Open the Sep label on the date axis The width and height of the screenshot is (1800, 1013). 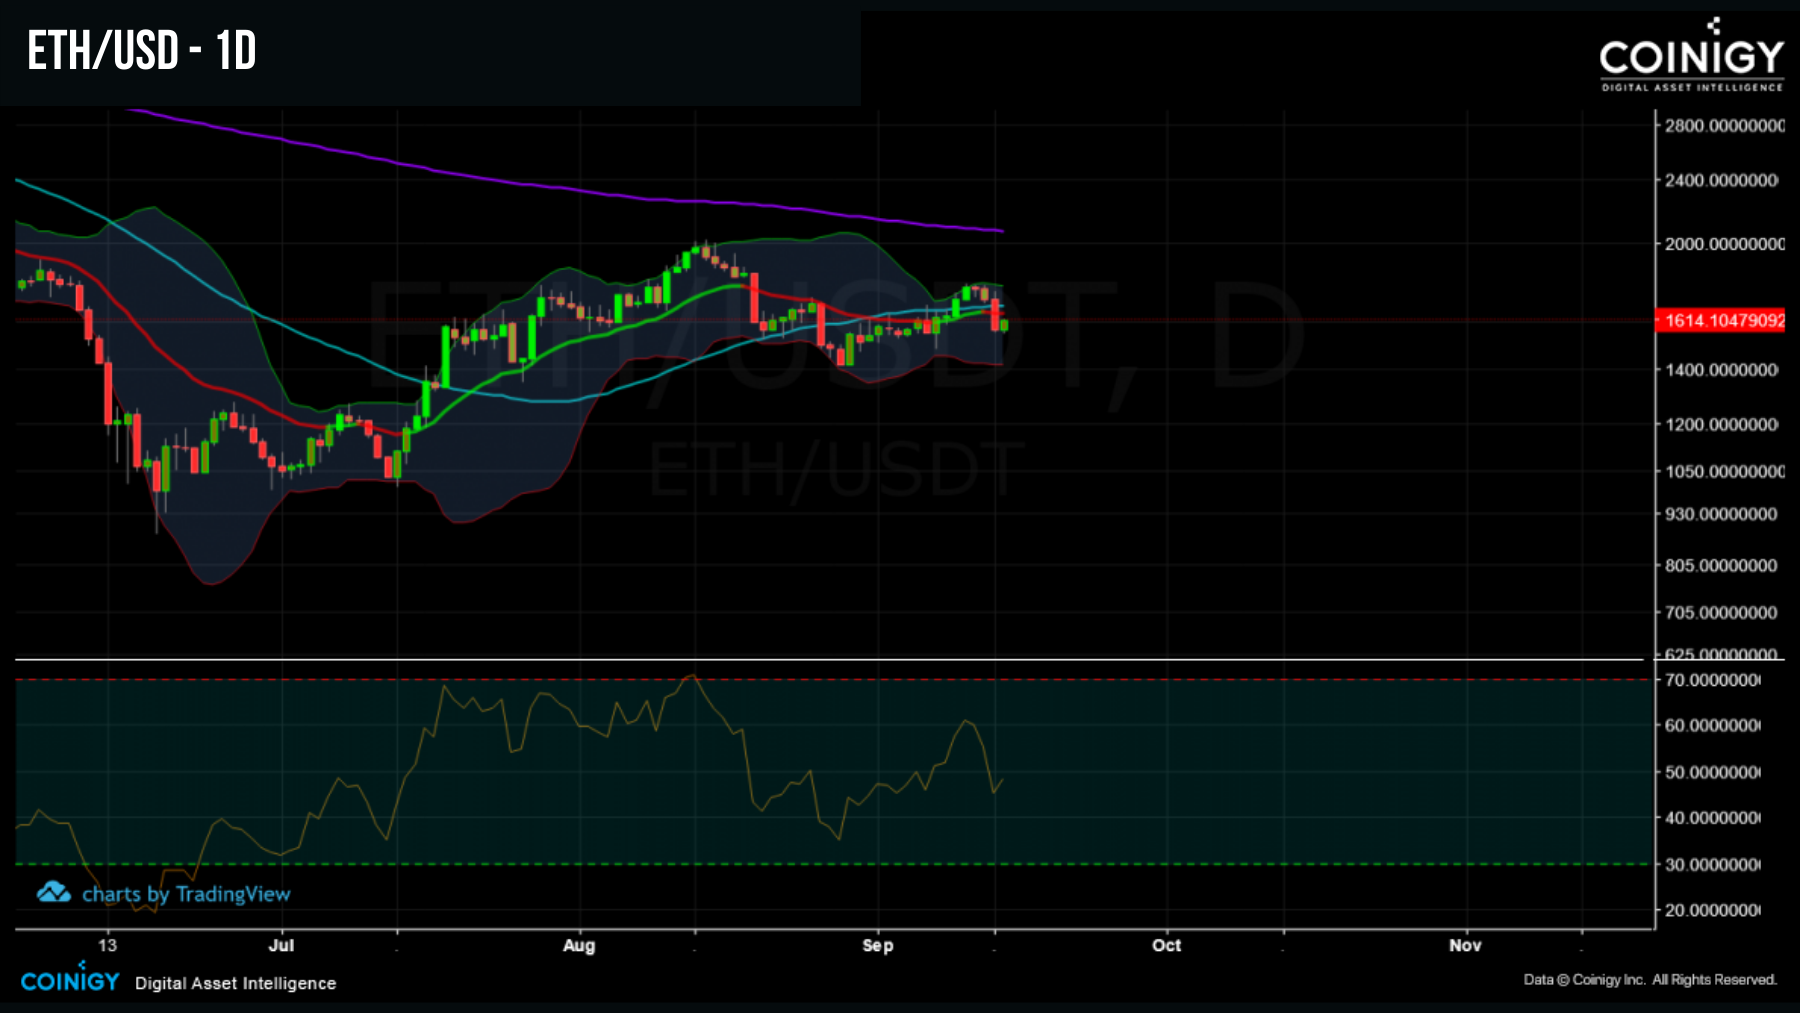point(878,945)
